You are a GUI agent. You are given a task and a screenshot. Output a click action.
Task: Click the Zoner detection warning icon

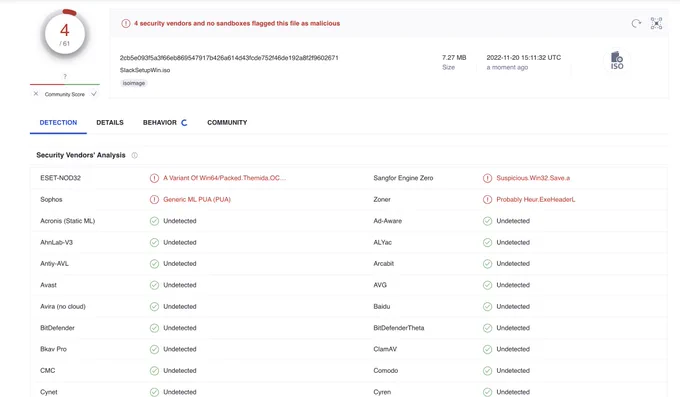coord(487,200)
